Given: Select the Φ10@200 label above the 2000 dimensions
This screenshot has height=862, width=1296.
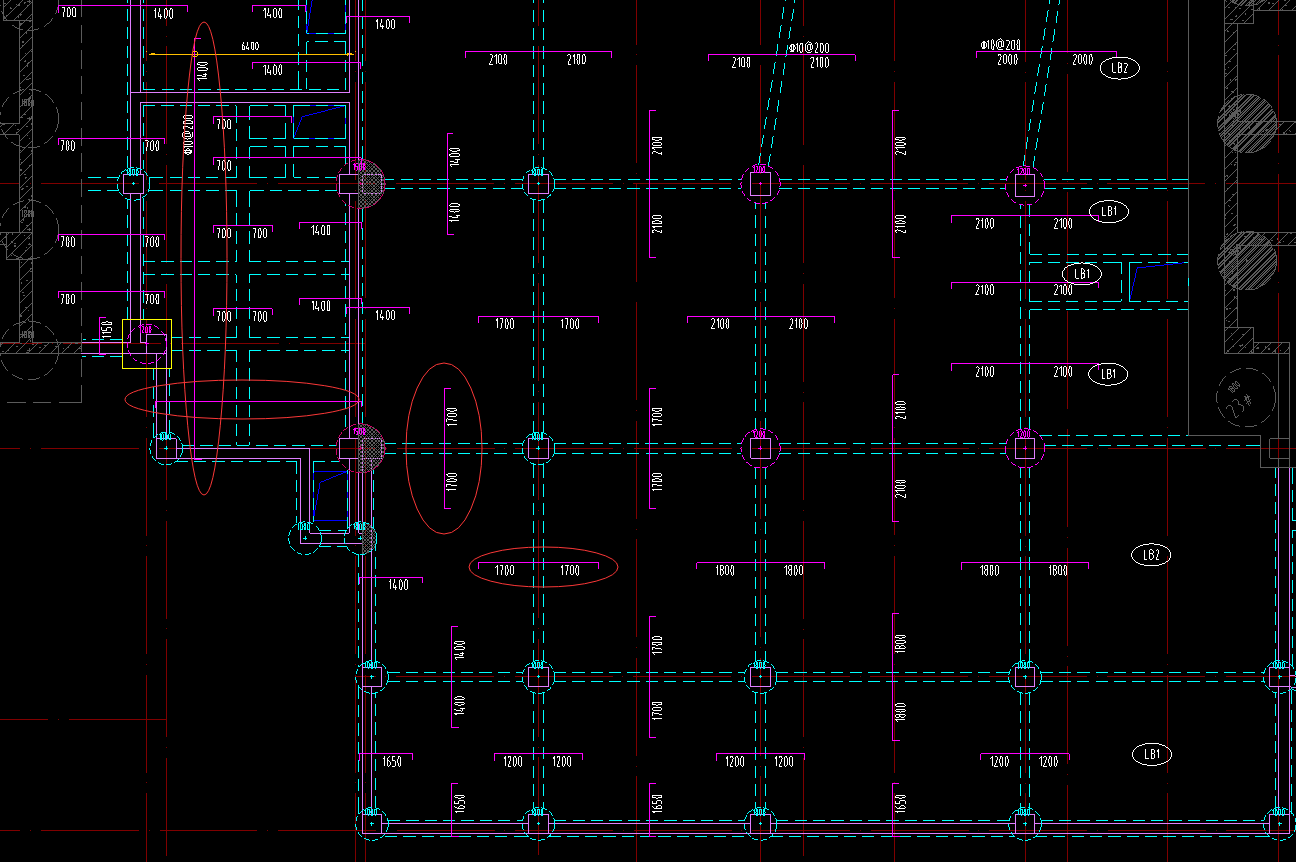Looking at the screenshot, I should click(1001, 46).
